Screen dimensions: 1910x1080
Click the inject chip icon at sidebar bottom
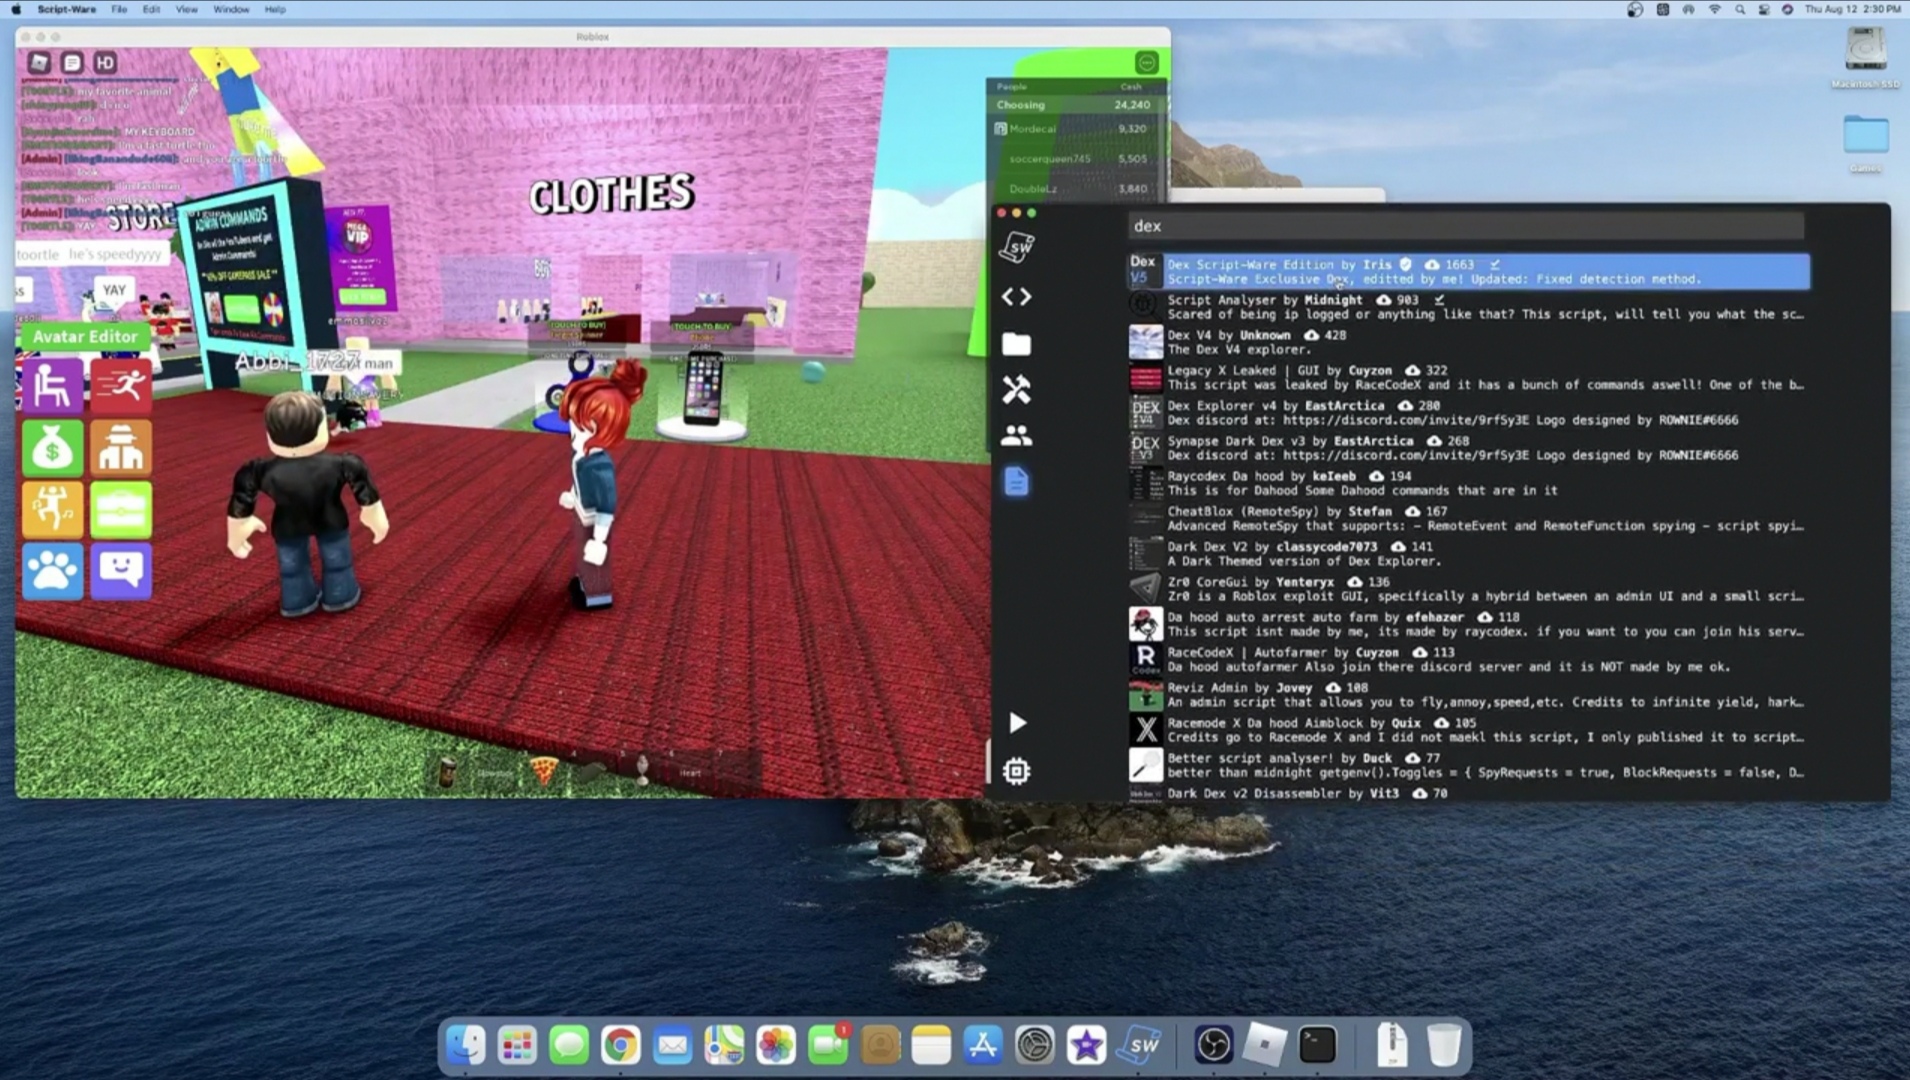pos(1016,771)
